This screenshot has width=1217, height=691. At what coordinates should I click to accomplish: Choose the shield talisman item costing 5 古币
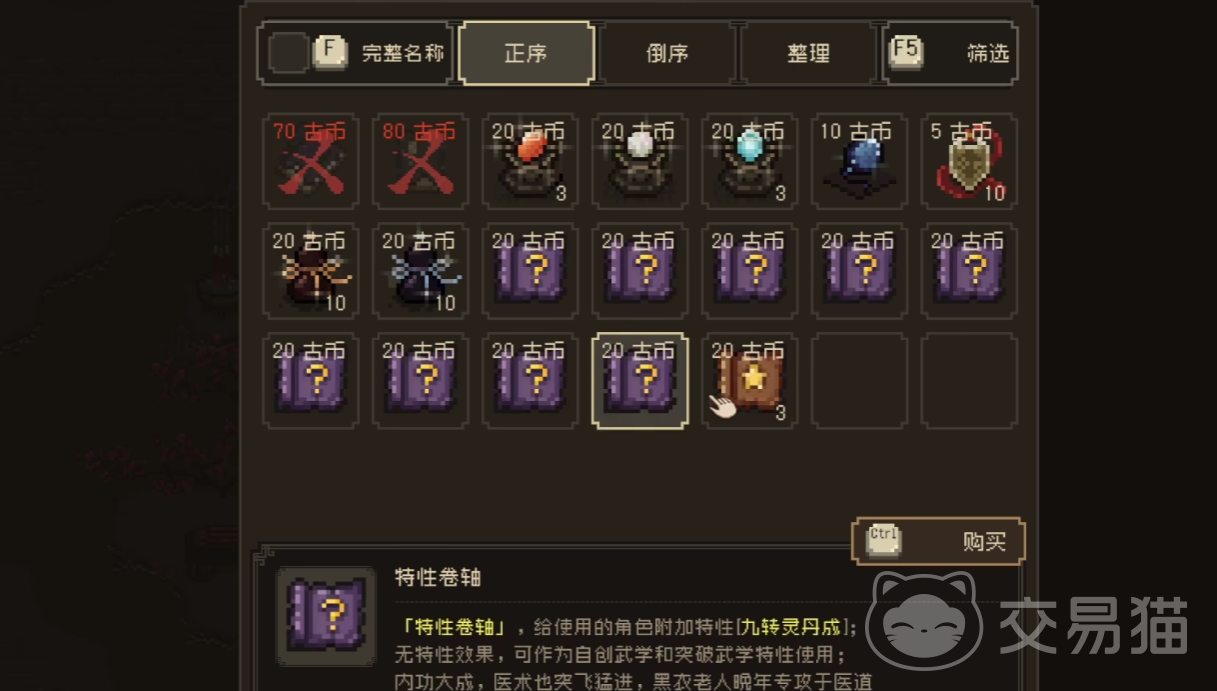click(970, 161)
